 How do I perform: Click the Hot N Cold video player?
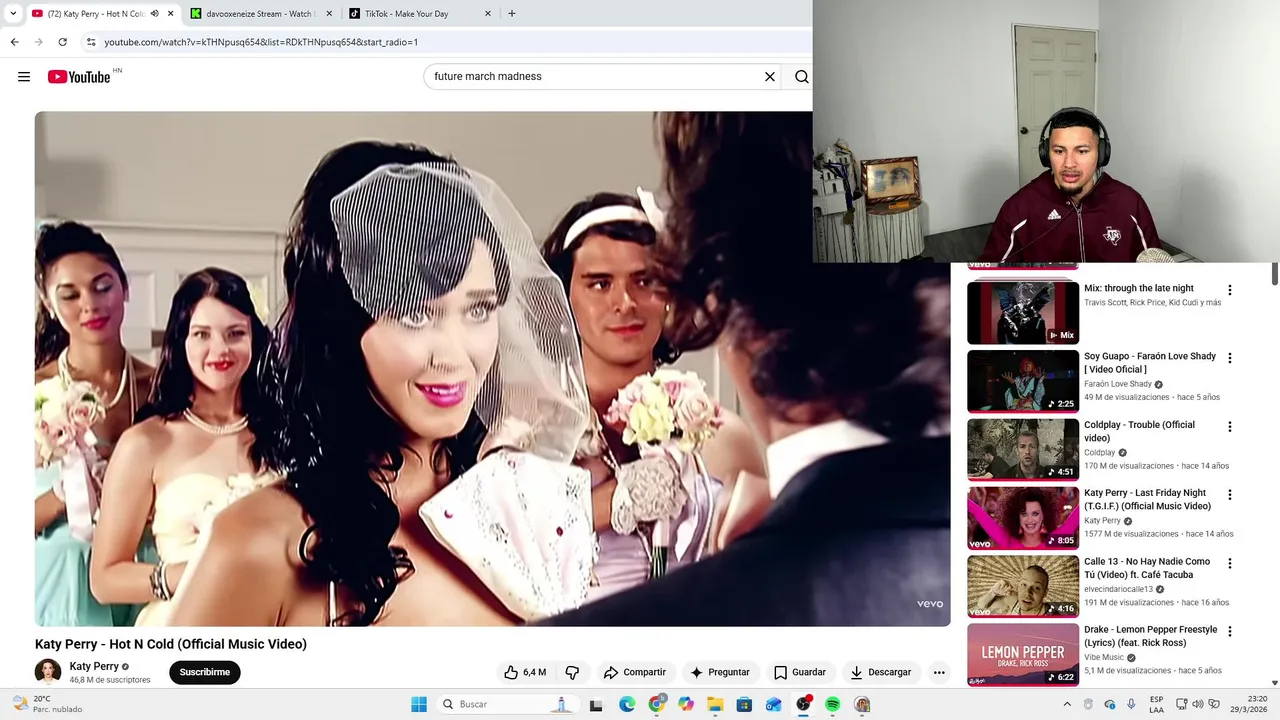[x=492, y=369]
